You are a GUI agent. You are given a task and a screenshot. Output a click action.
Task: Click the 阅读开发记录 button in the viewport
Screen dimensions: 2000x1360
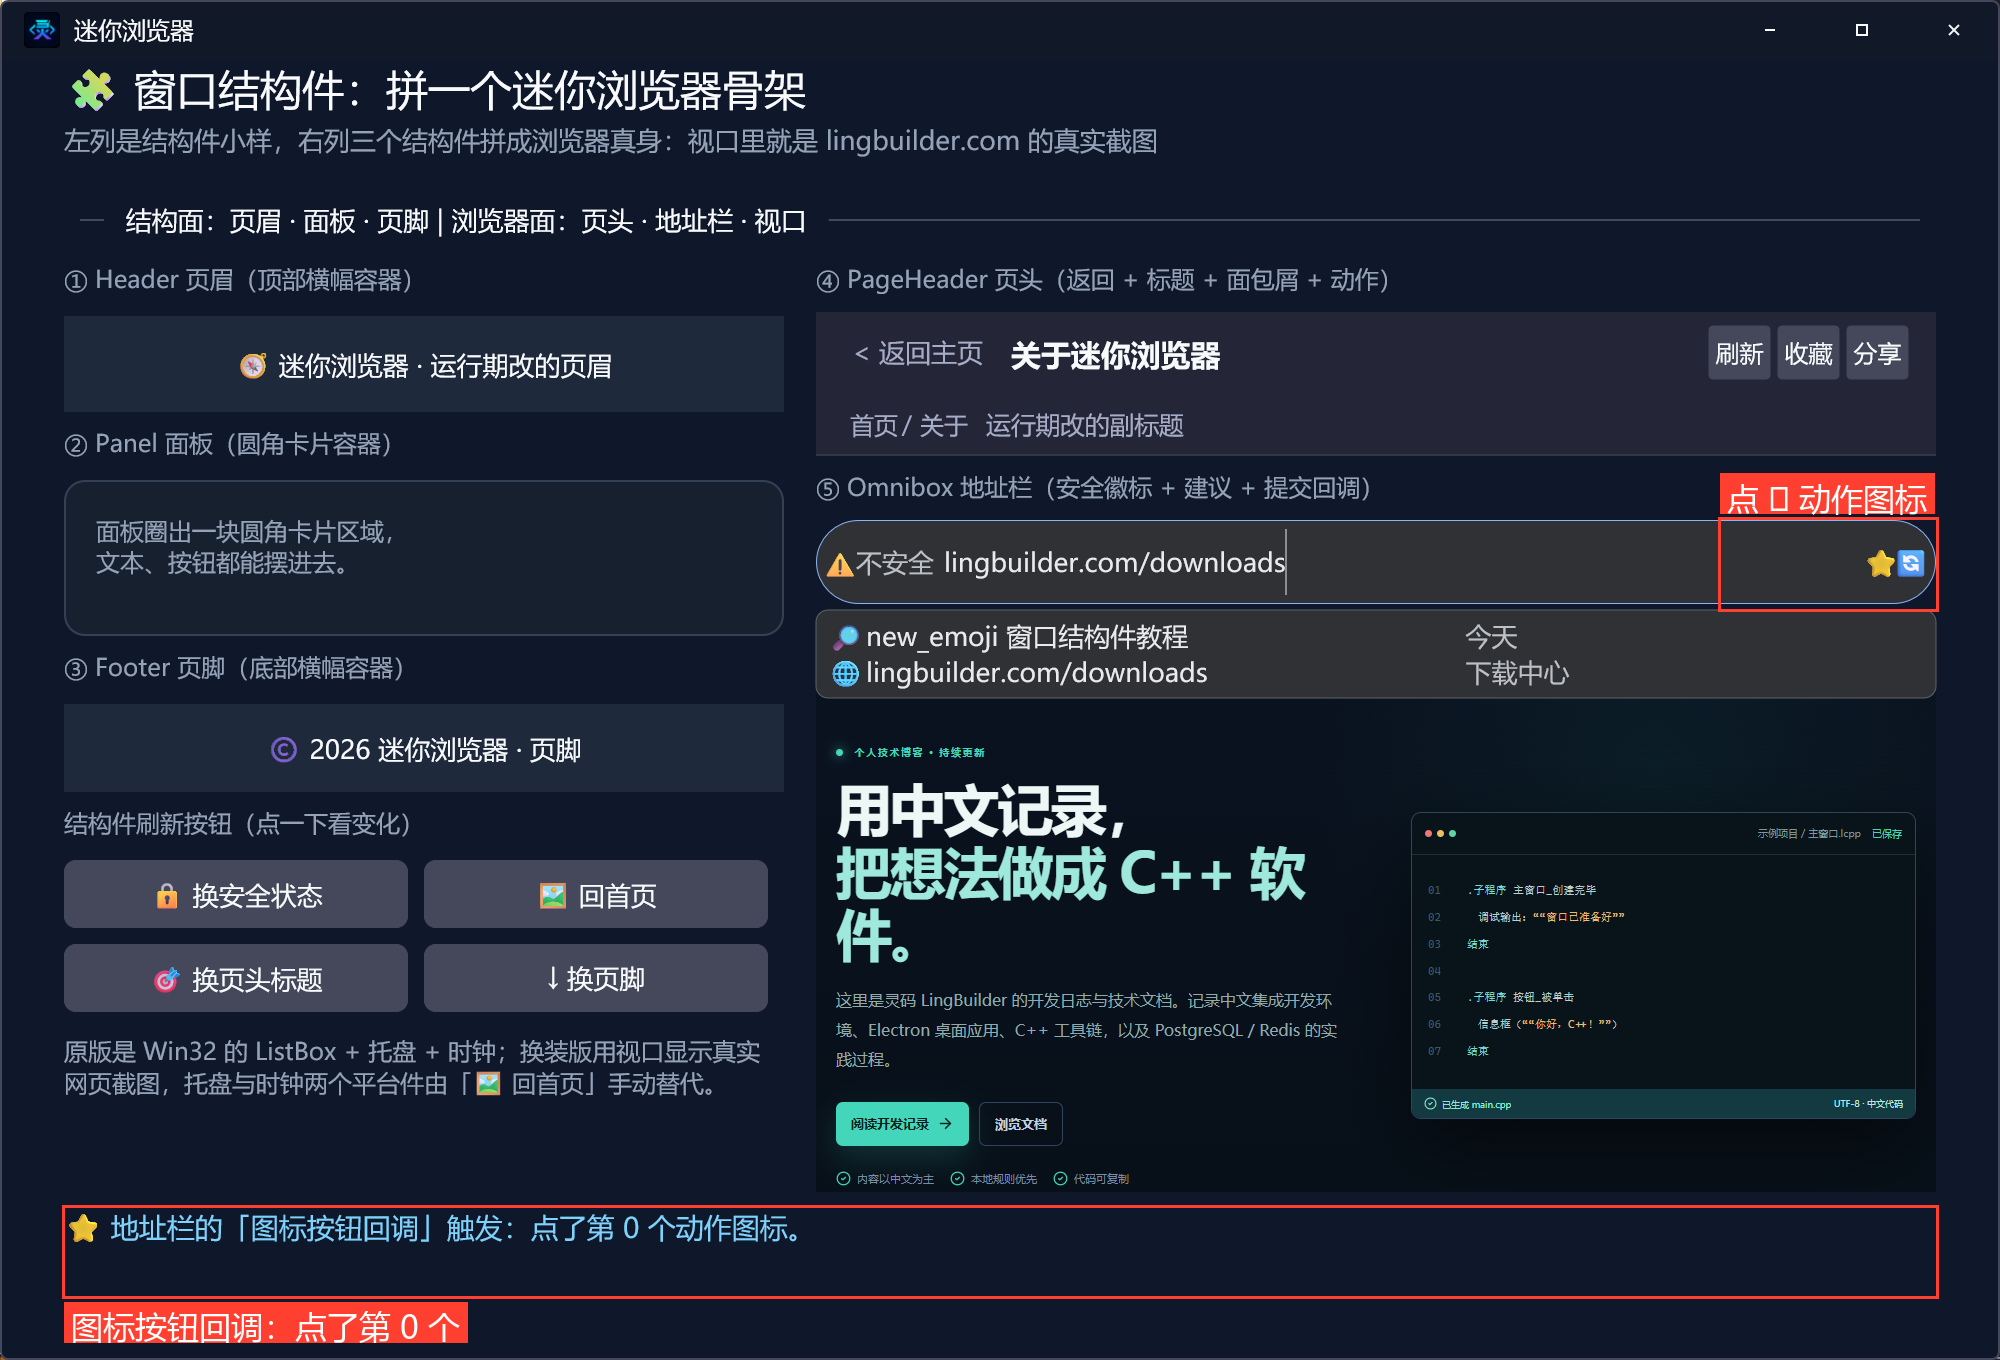[902, 1124]
